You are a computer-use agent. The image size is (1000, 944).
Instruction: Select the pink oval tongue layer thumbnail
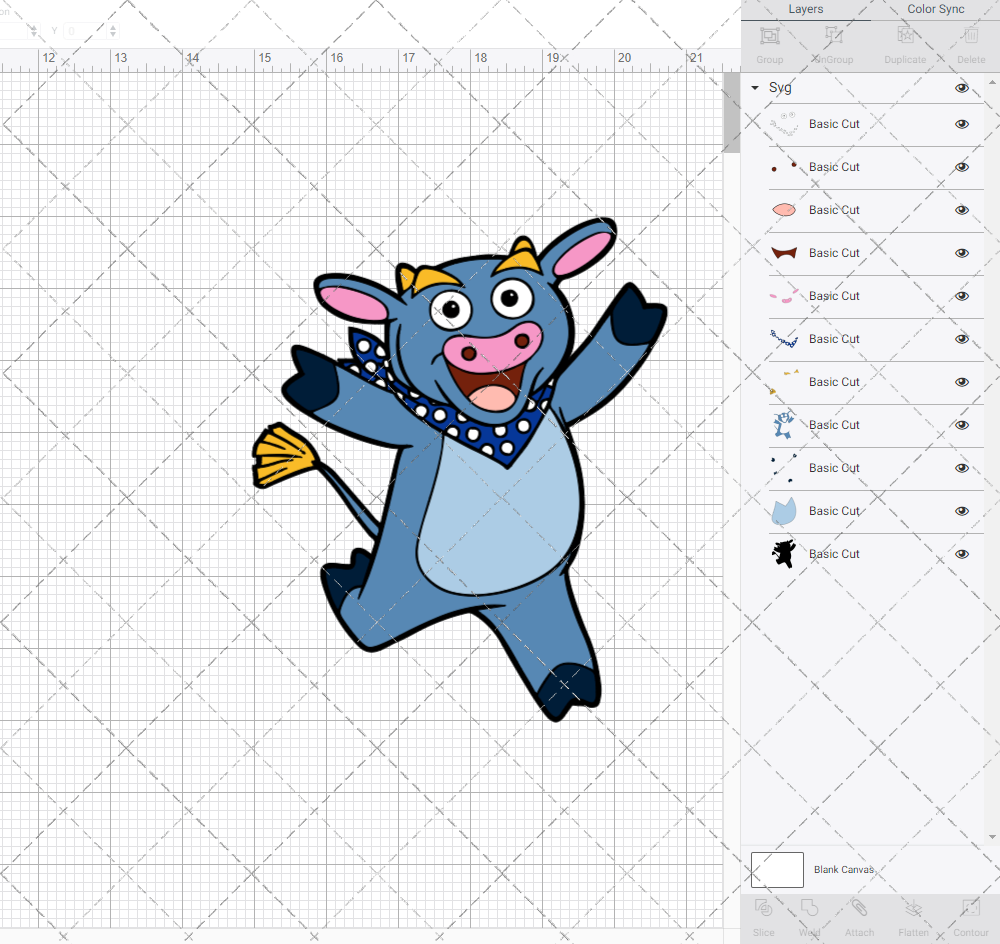(784, 210)
